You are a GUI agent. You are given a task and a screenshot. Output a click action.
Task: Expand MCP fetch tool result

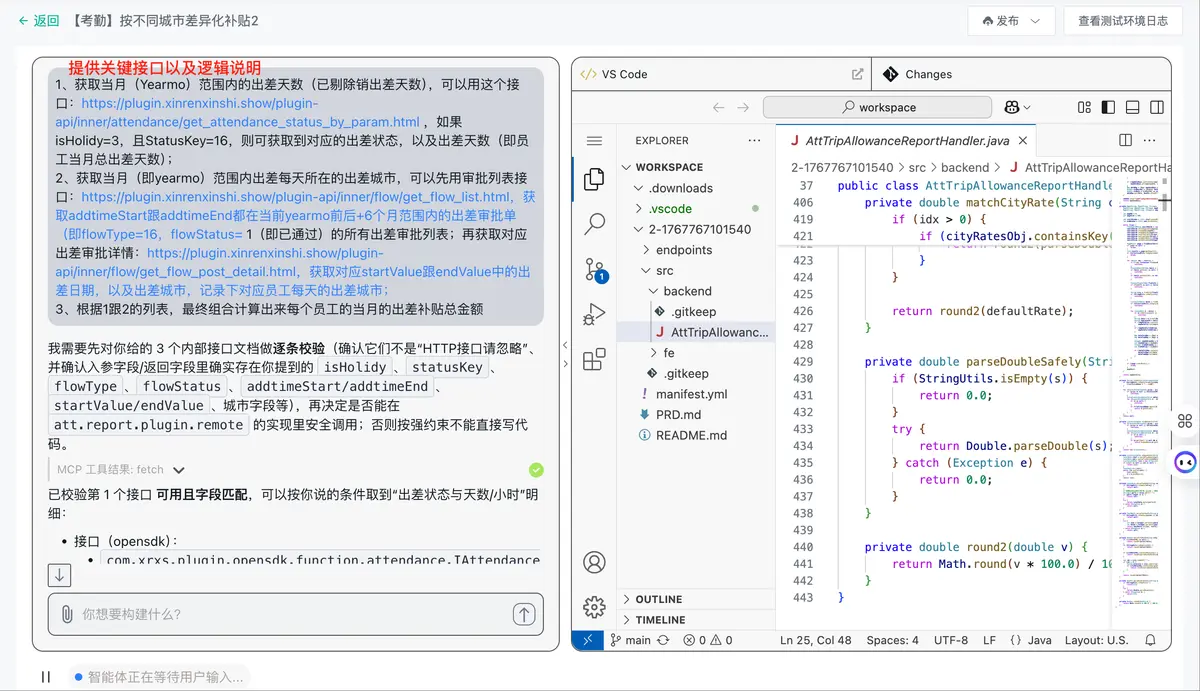[x=179, y=470]
